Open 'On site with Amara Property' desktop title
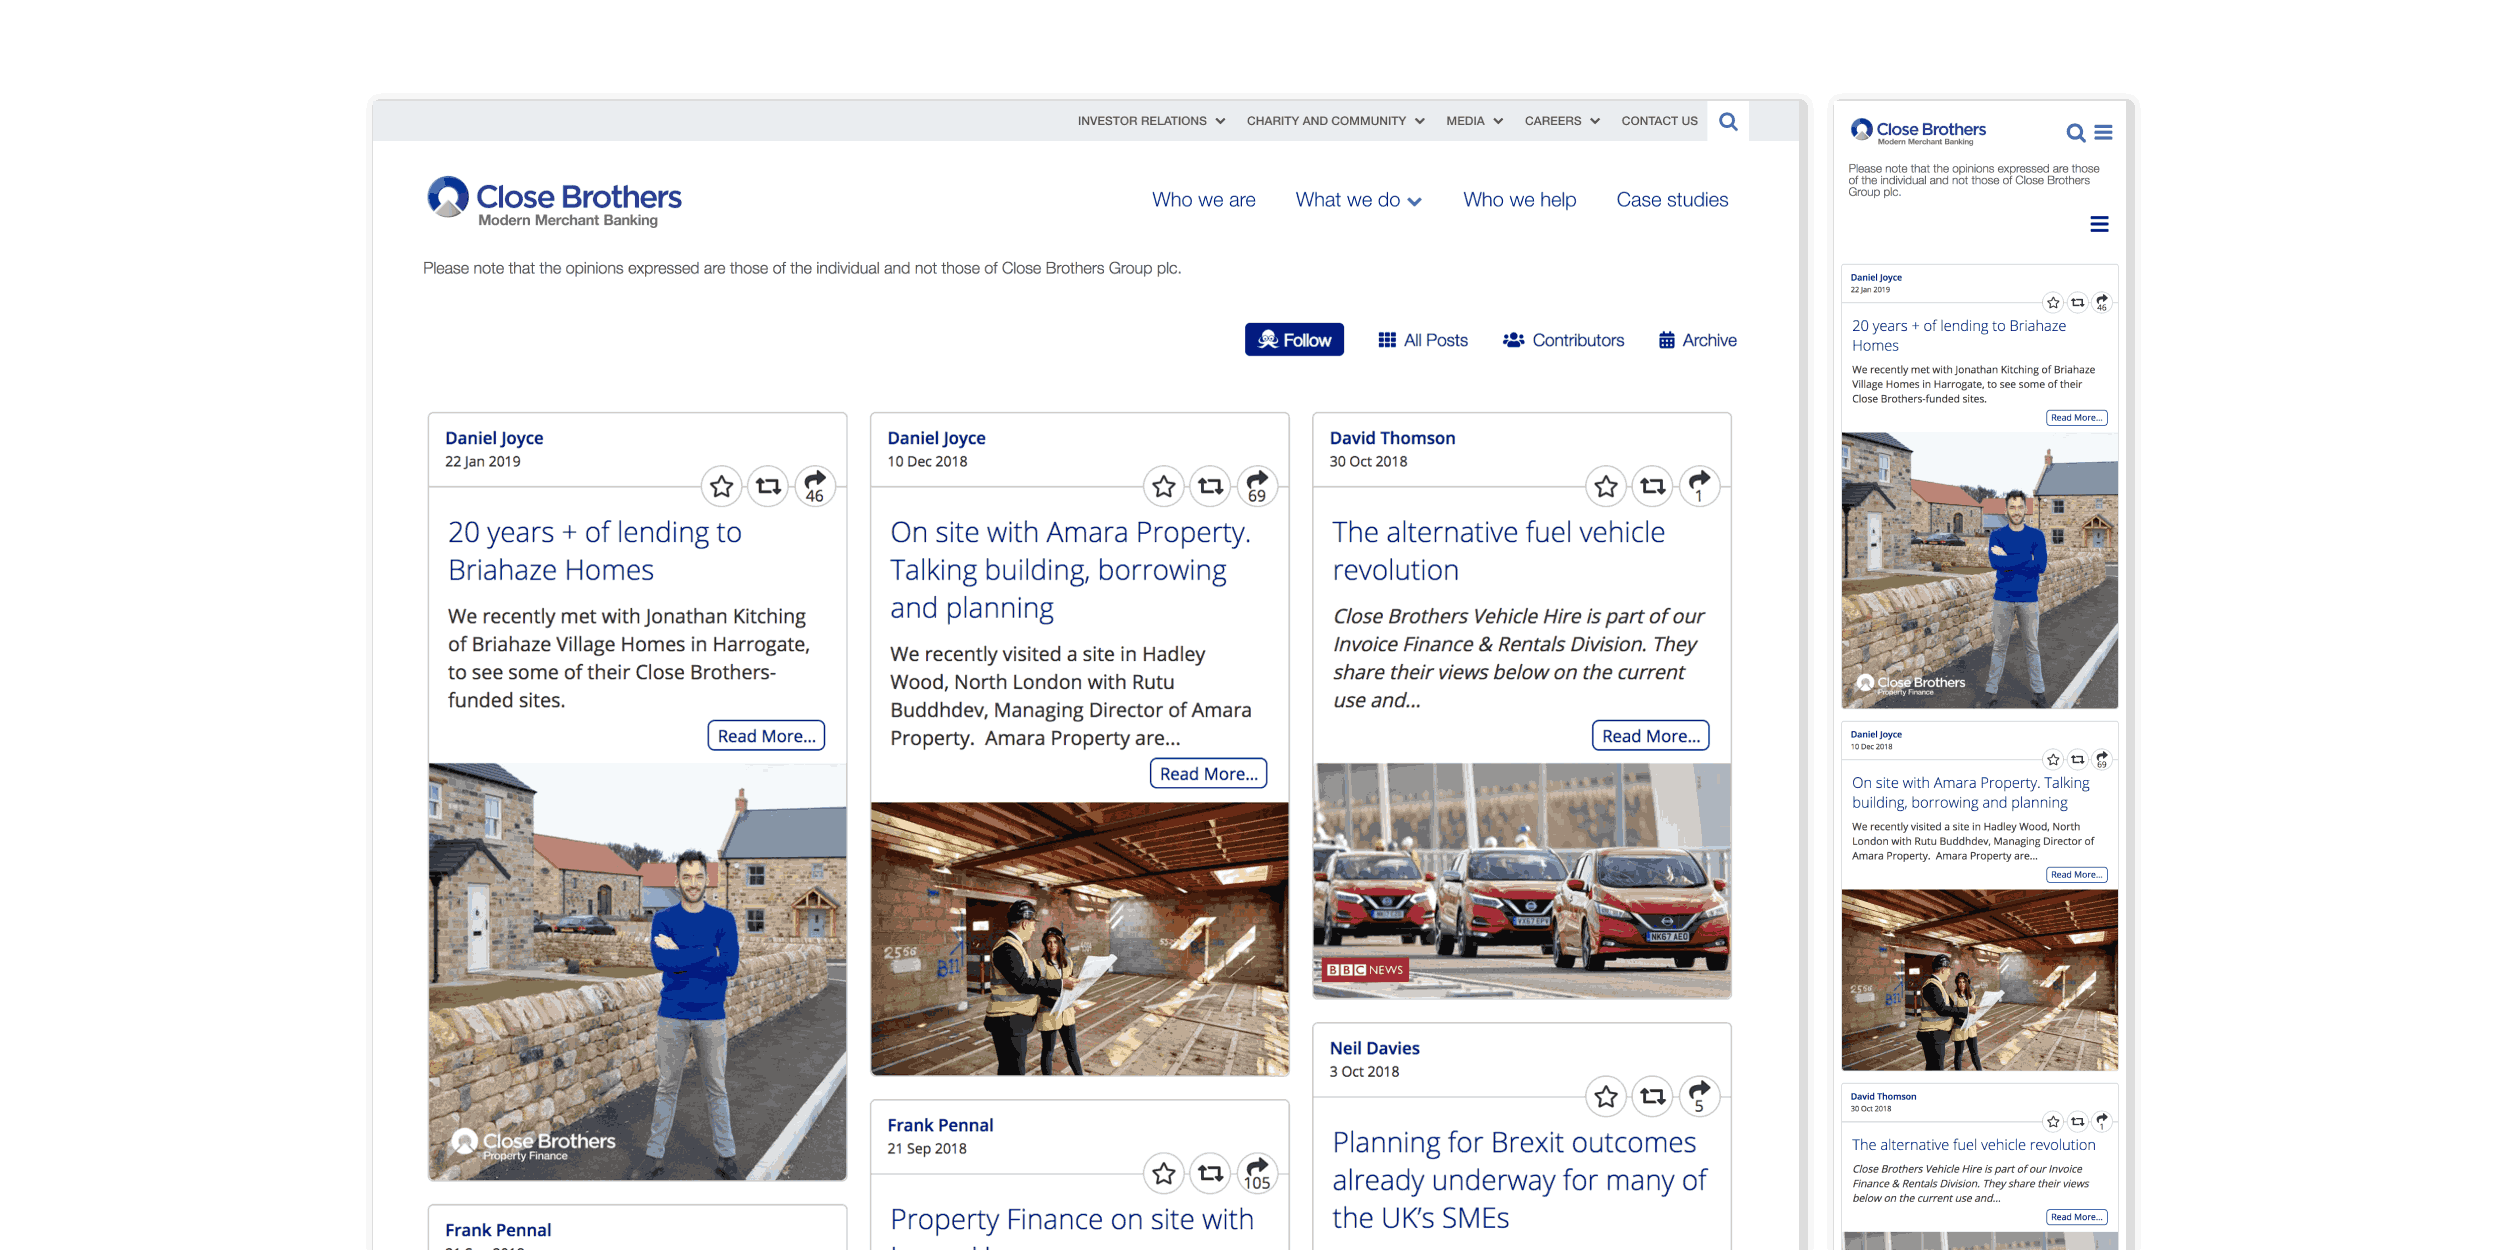The image size is (2500, 1250). click(1070, 570)
